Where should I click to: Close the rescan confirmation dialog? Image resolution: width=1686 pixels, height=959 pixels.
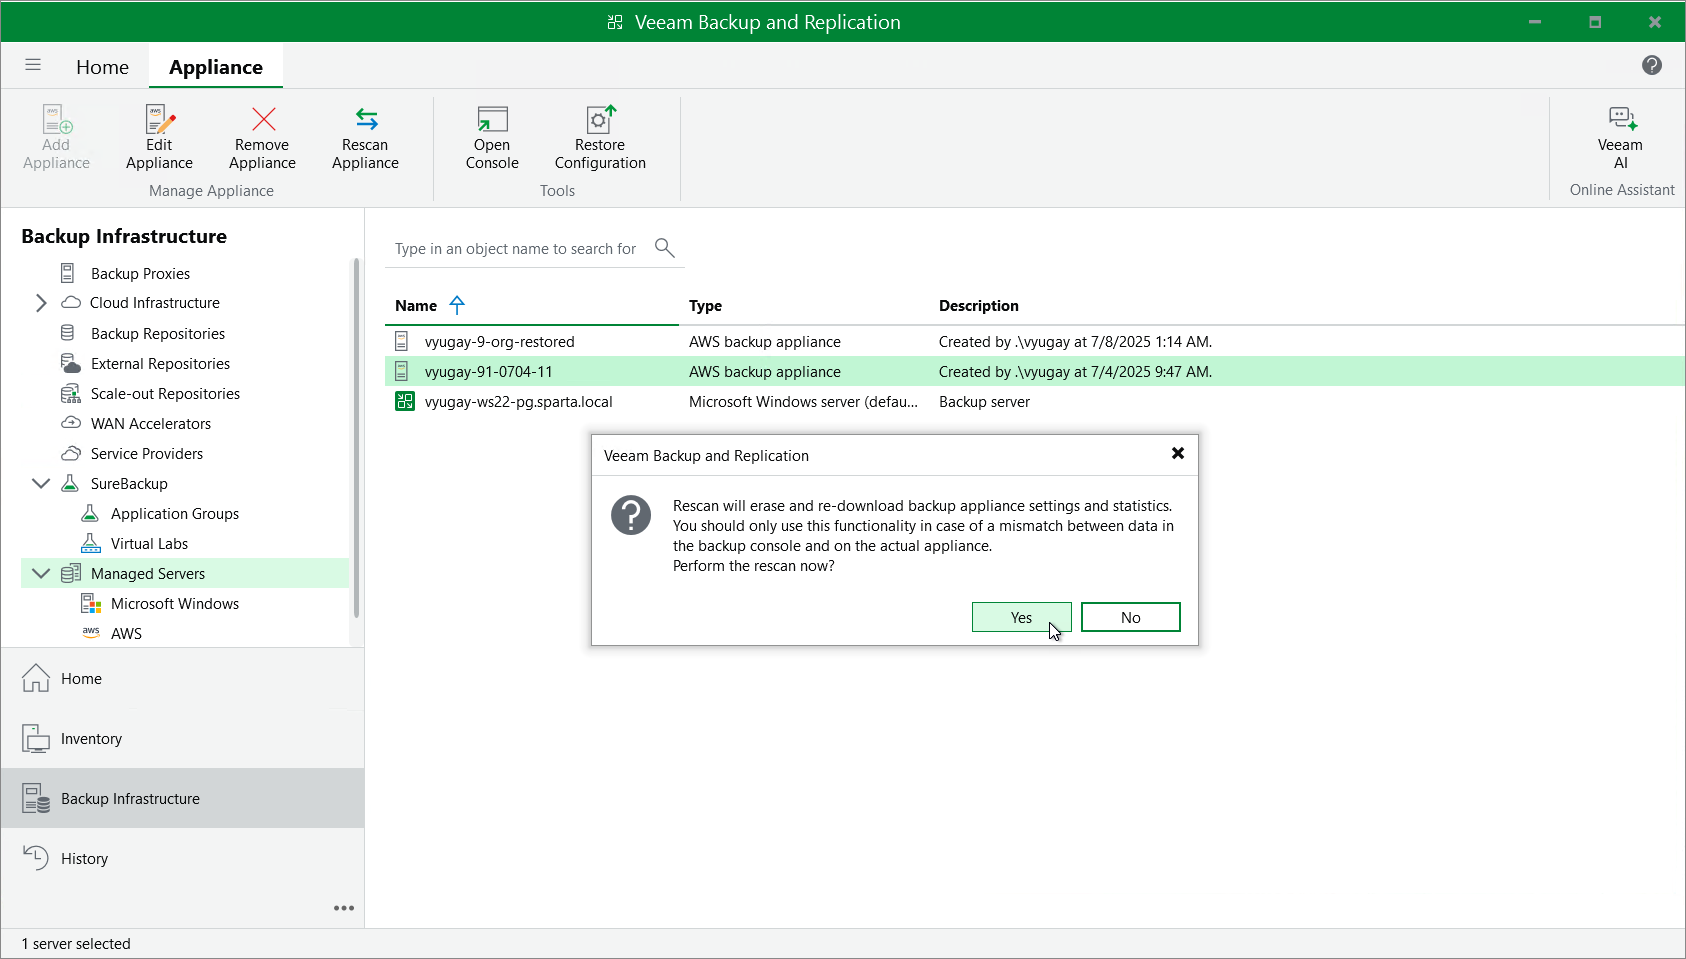click(x=1177, y=454)
